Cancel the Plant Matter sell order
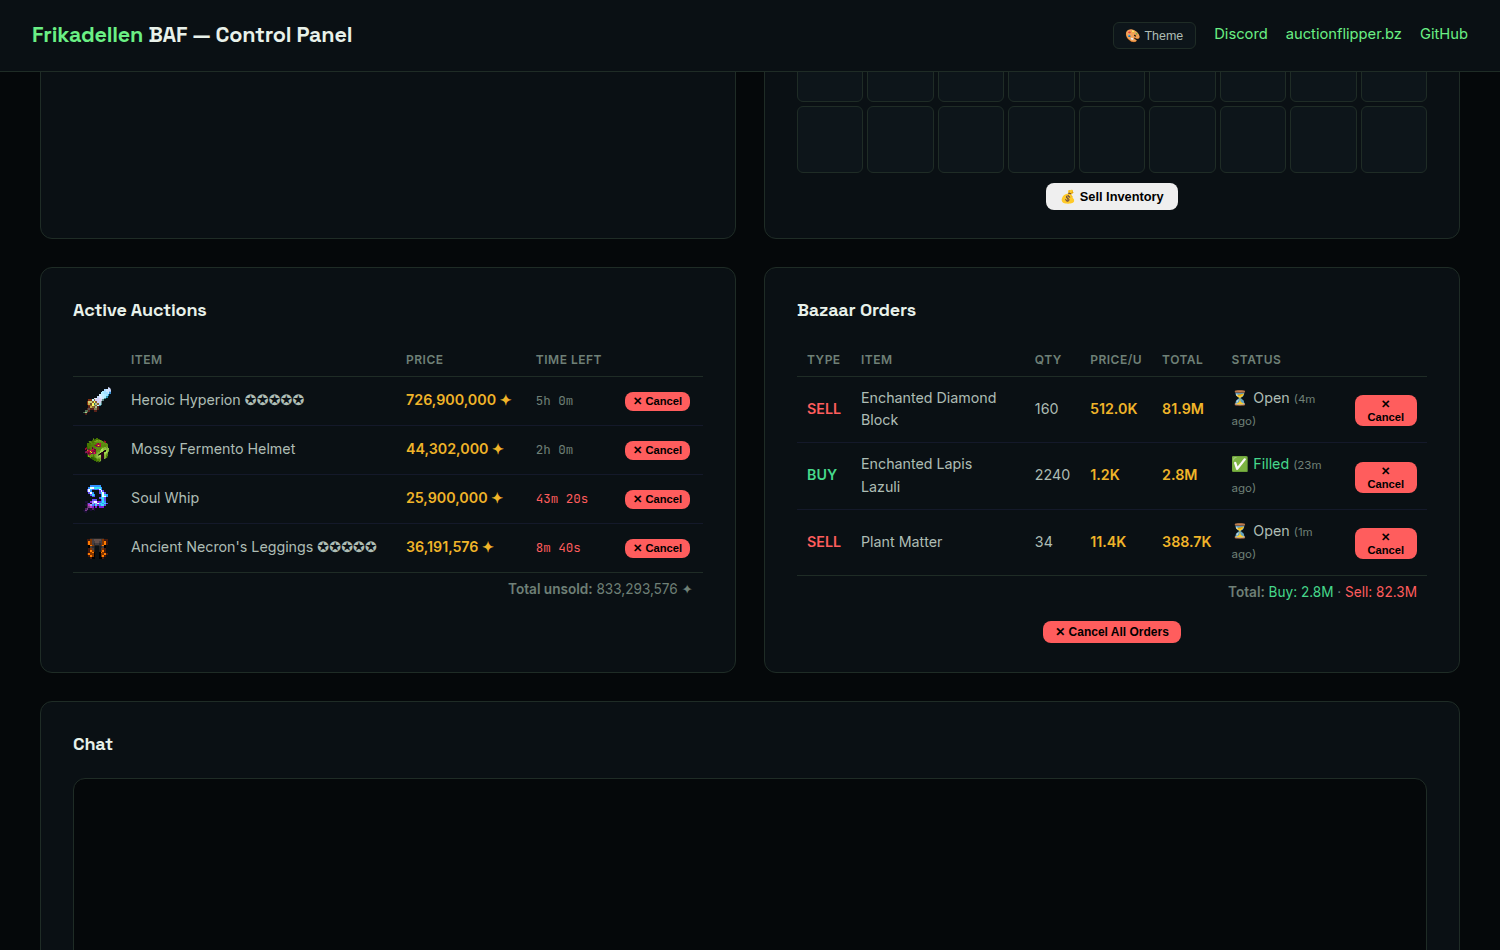Screen dimensions: 1500x950 click(x=1385, y=544)
